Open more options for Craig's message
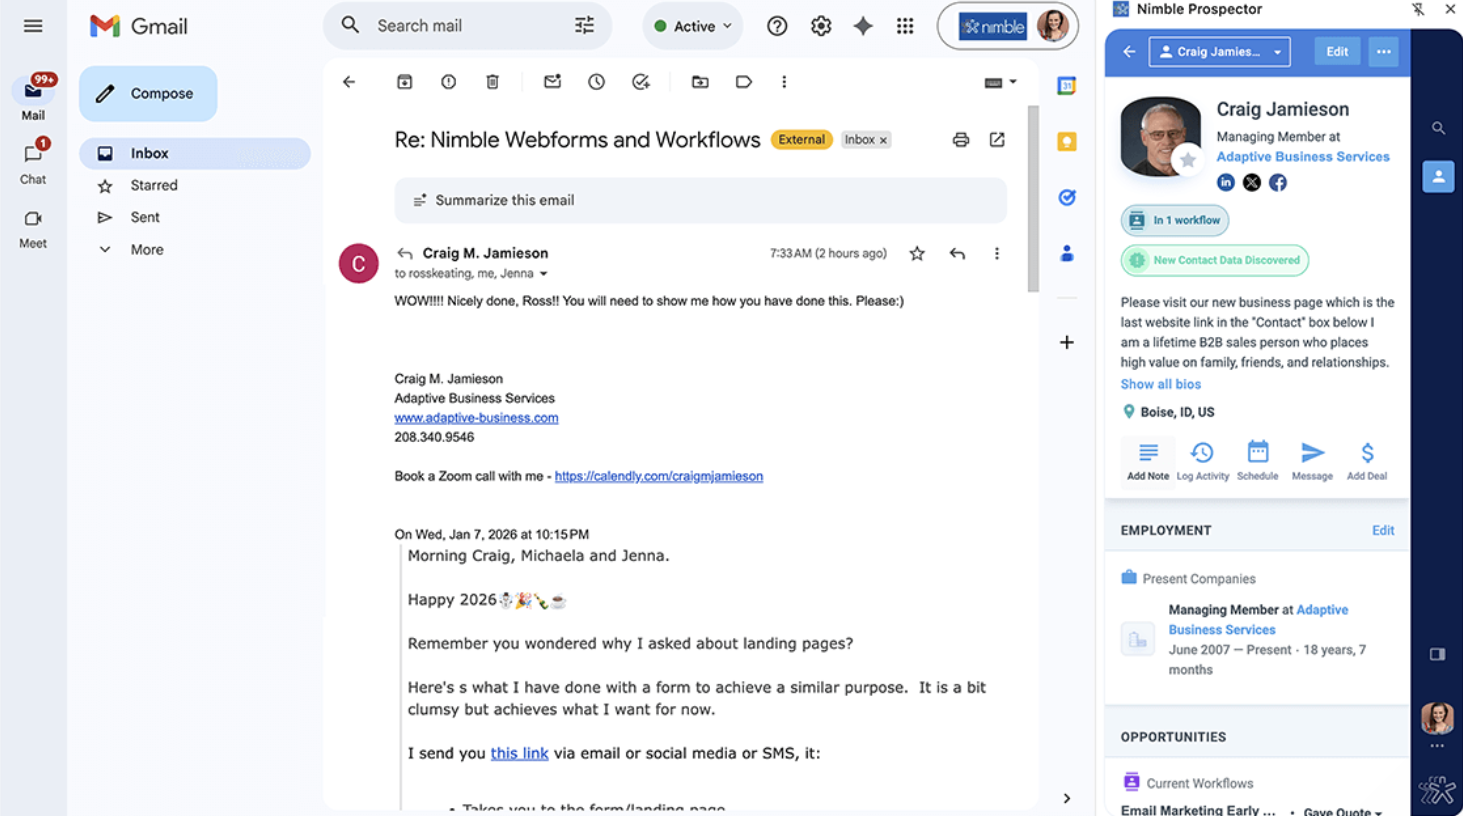The width and height of the screenshot is (1463, 816). click(997, 254)
